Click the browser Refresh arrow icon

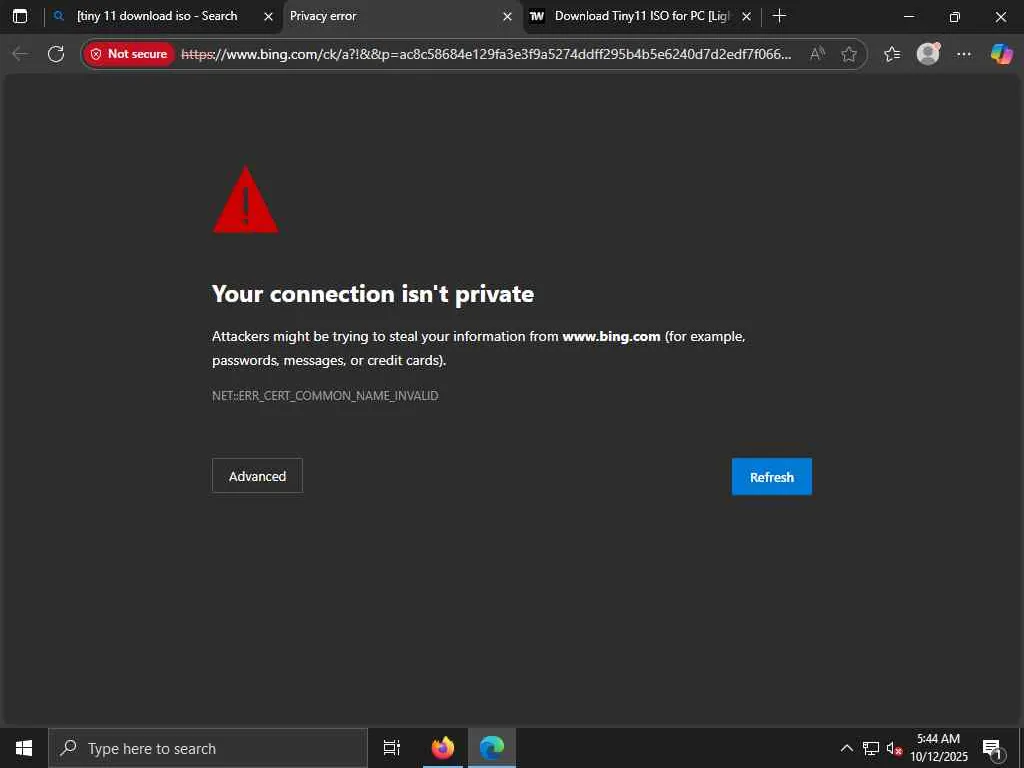tap(56, 54)
